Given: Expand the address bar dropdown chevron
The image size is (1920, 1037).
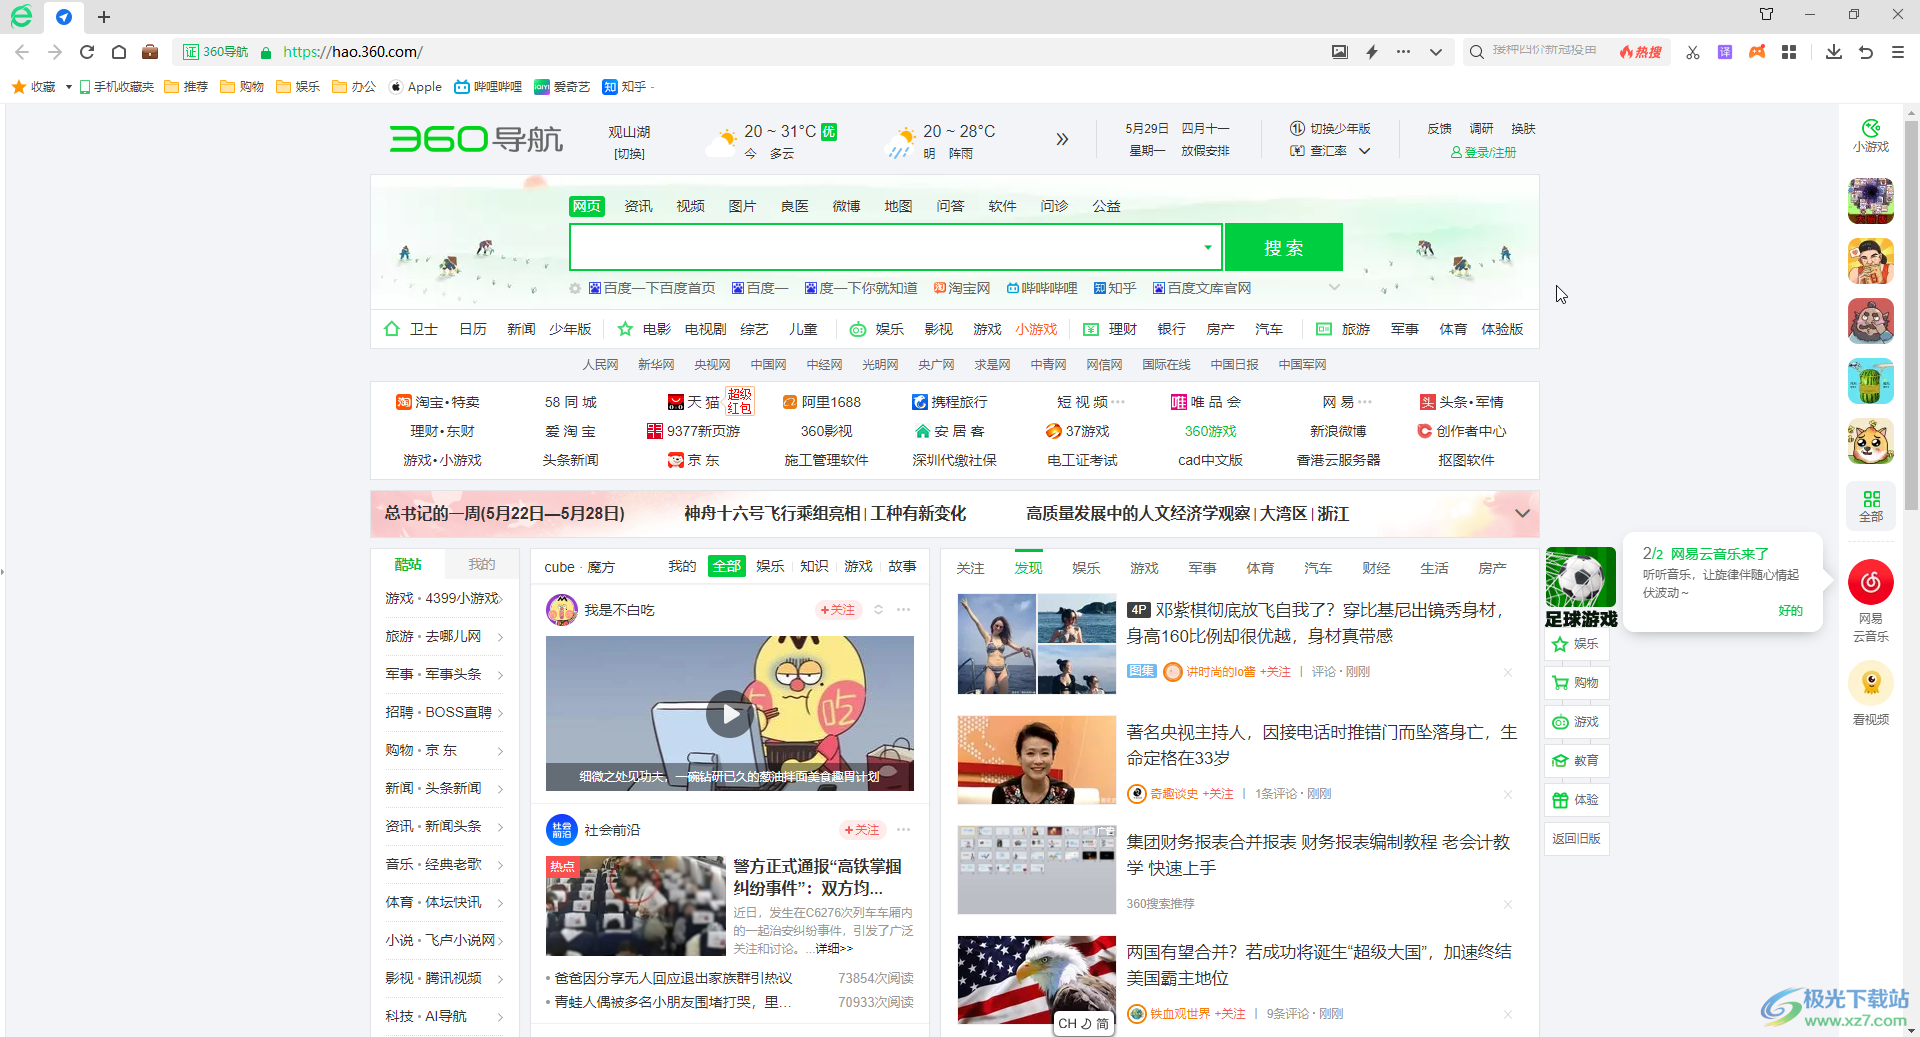Looking at the screenshot, I should click(x=1436, y=52).
